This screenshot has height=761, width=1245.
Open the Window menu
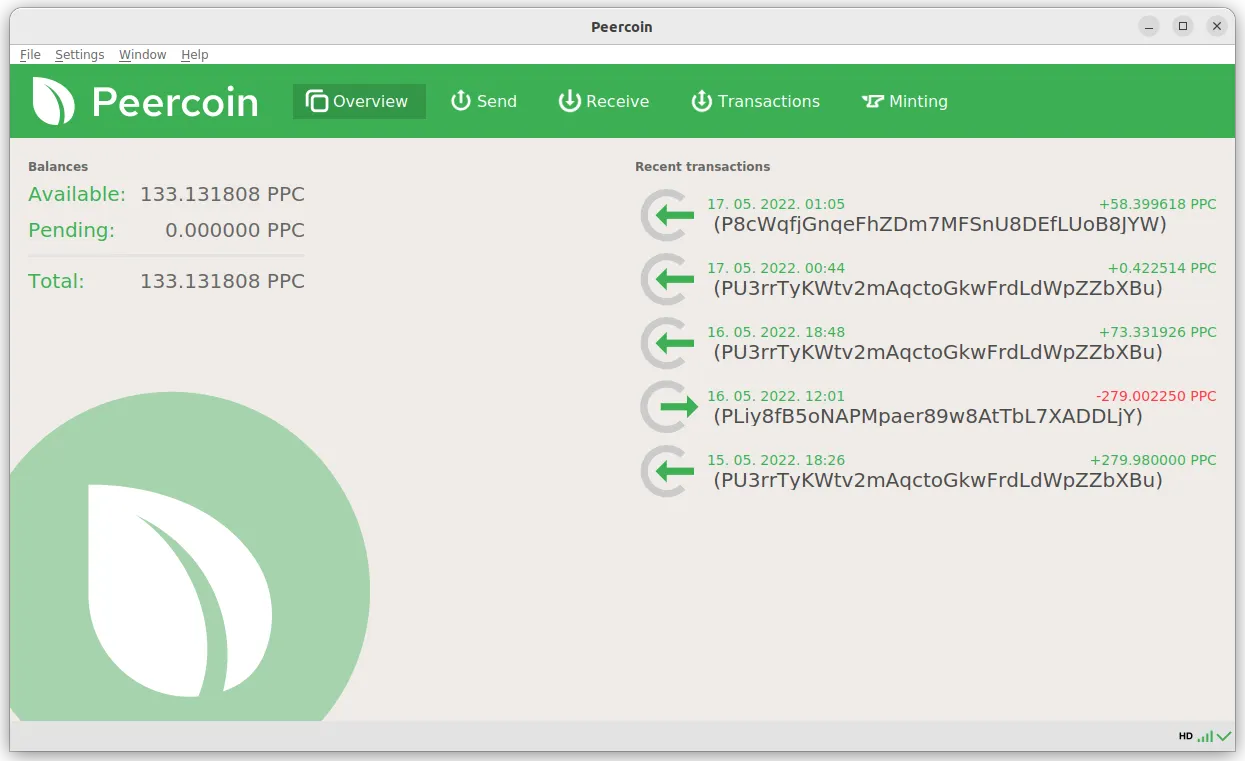(143, 55)
